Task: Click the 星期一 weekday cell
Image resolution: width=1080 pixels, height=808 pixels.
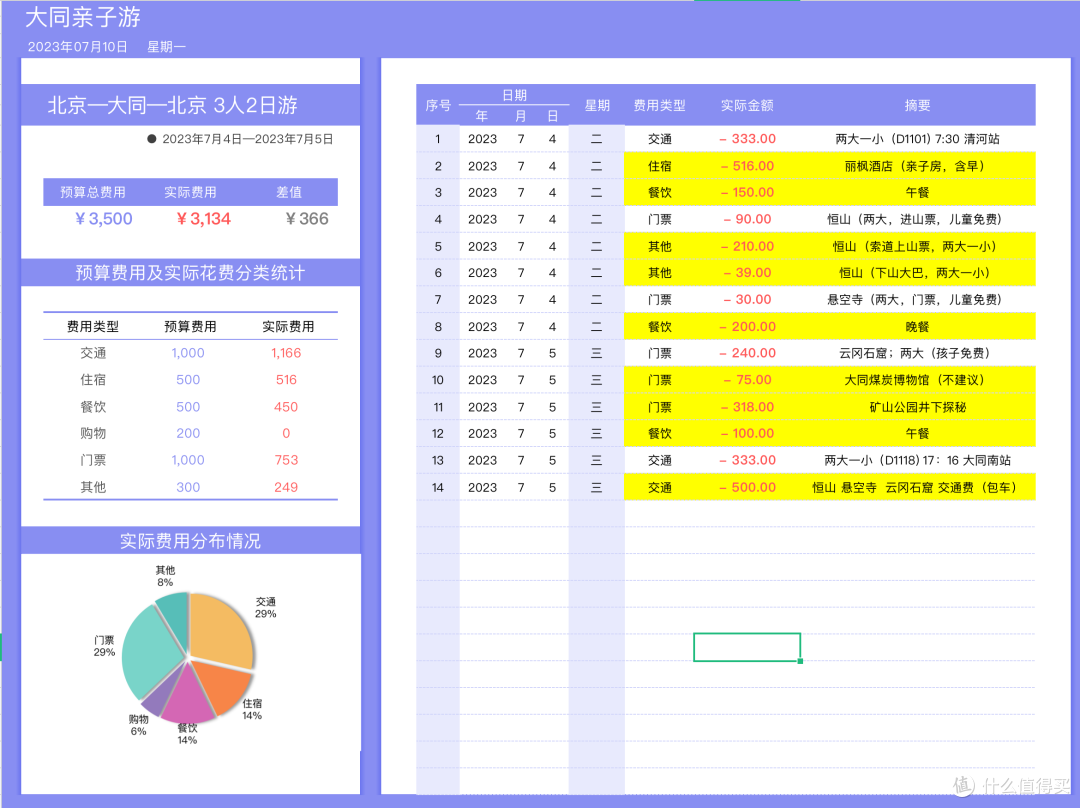Action: point(166,47)
